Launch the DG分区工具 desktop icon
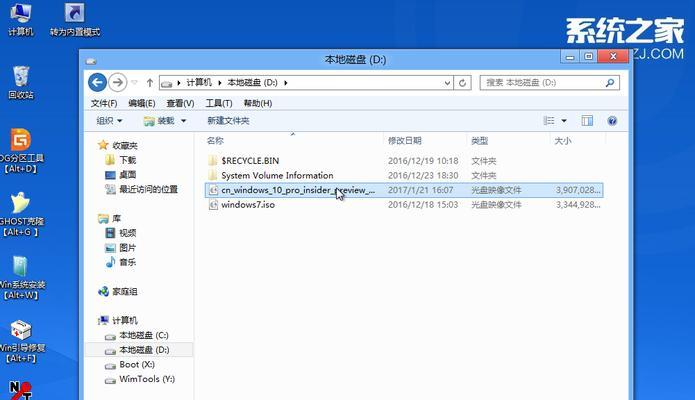The image size is (695, 400). coord(21,151)
